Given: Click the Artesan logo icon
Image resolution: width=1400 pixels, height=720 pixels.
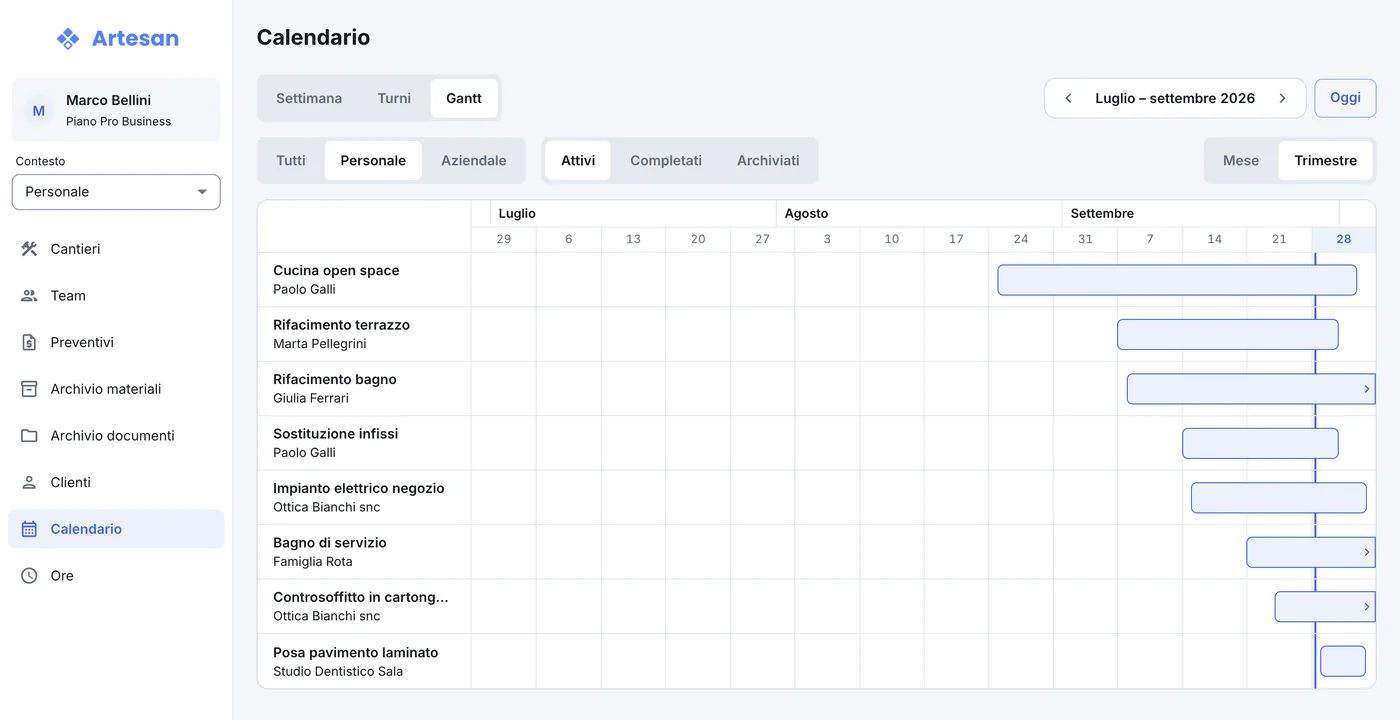Looking at the screenshot, I should pyautogui.click(x=68, y=39).
